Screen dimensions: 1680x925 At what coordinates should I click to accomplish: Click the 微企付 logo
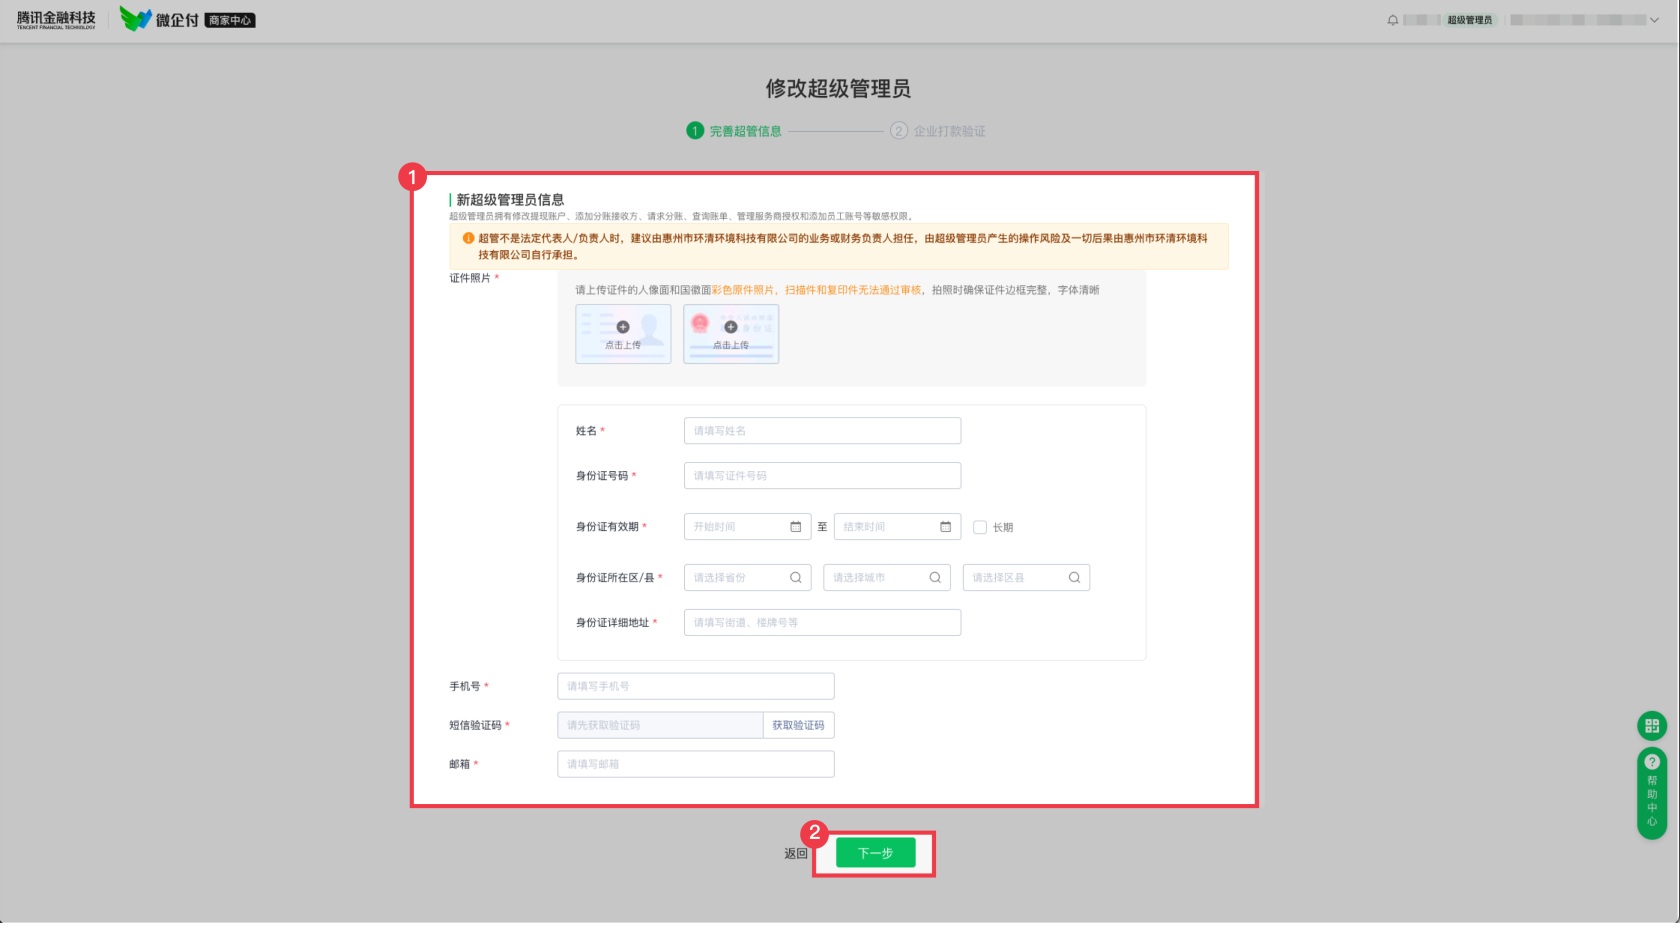(159, 19)
